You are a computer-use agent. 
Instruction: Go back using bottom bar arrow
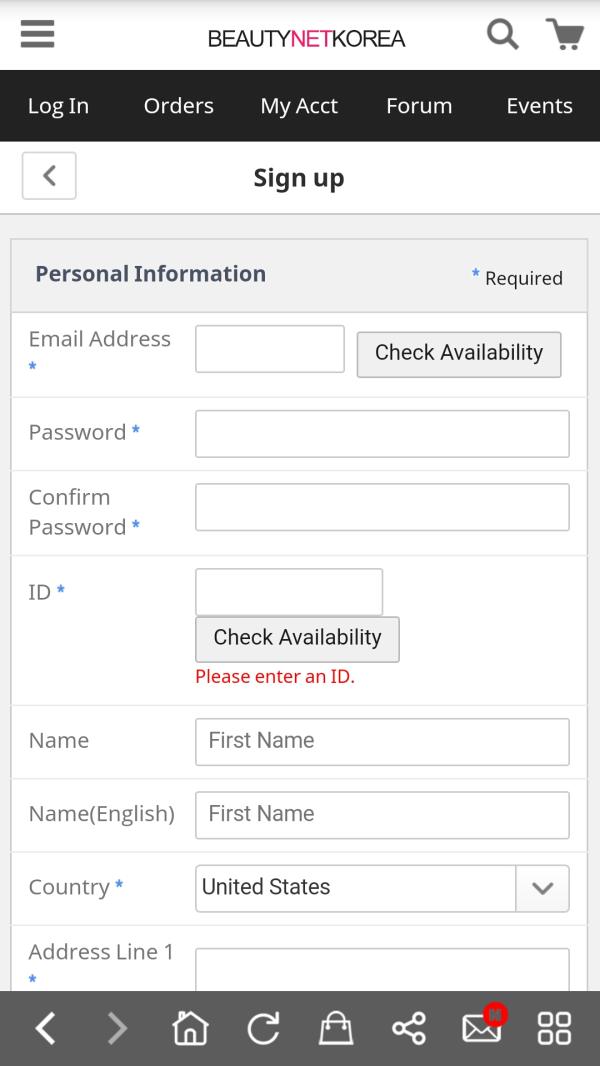coord(46,1027)
